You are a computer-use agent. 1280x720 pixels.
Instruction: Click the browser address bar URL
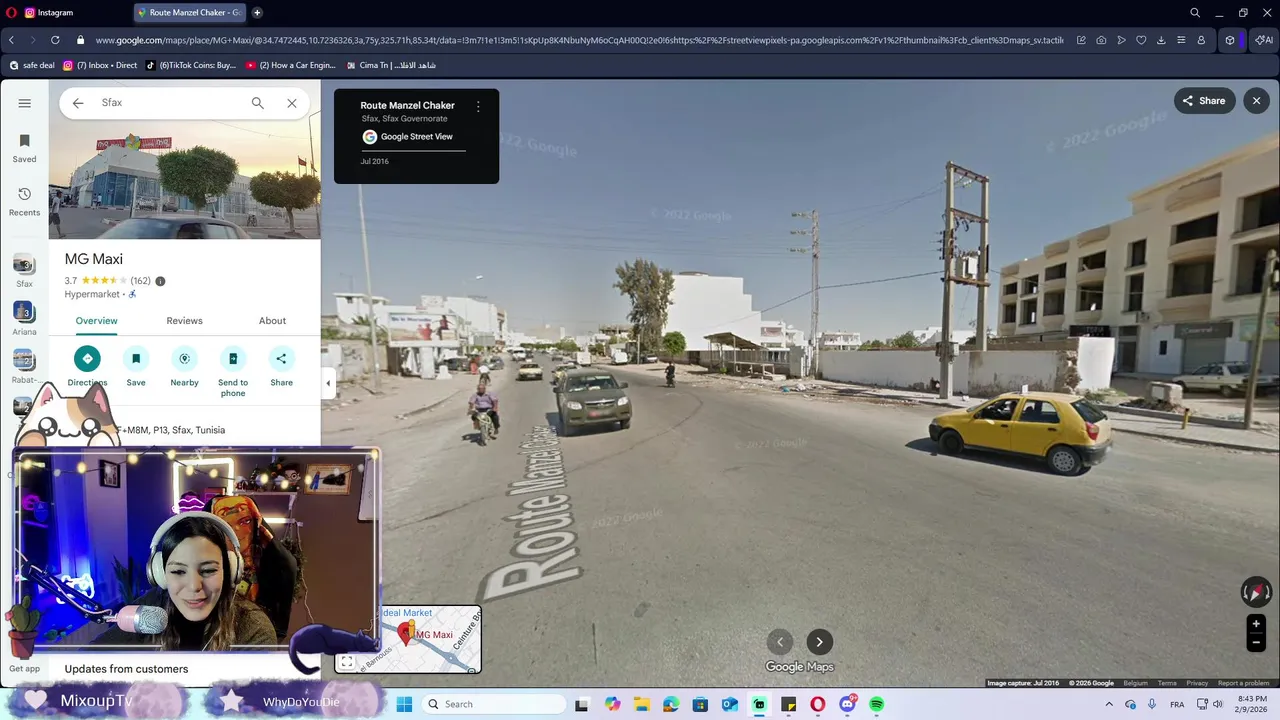(578, 40)
